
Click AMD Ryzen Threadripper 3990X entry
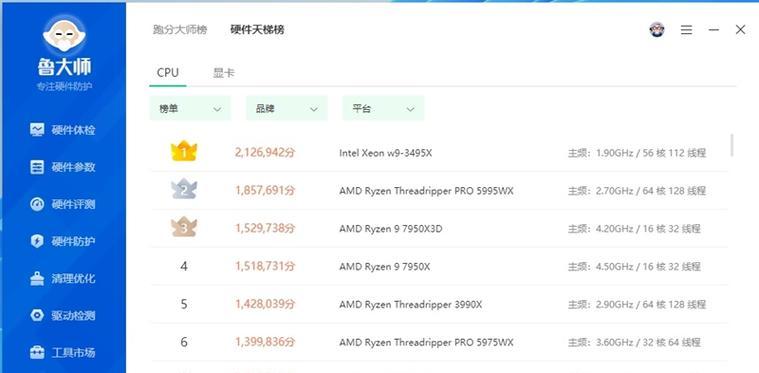pos(410,305)
